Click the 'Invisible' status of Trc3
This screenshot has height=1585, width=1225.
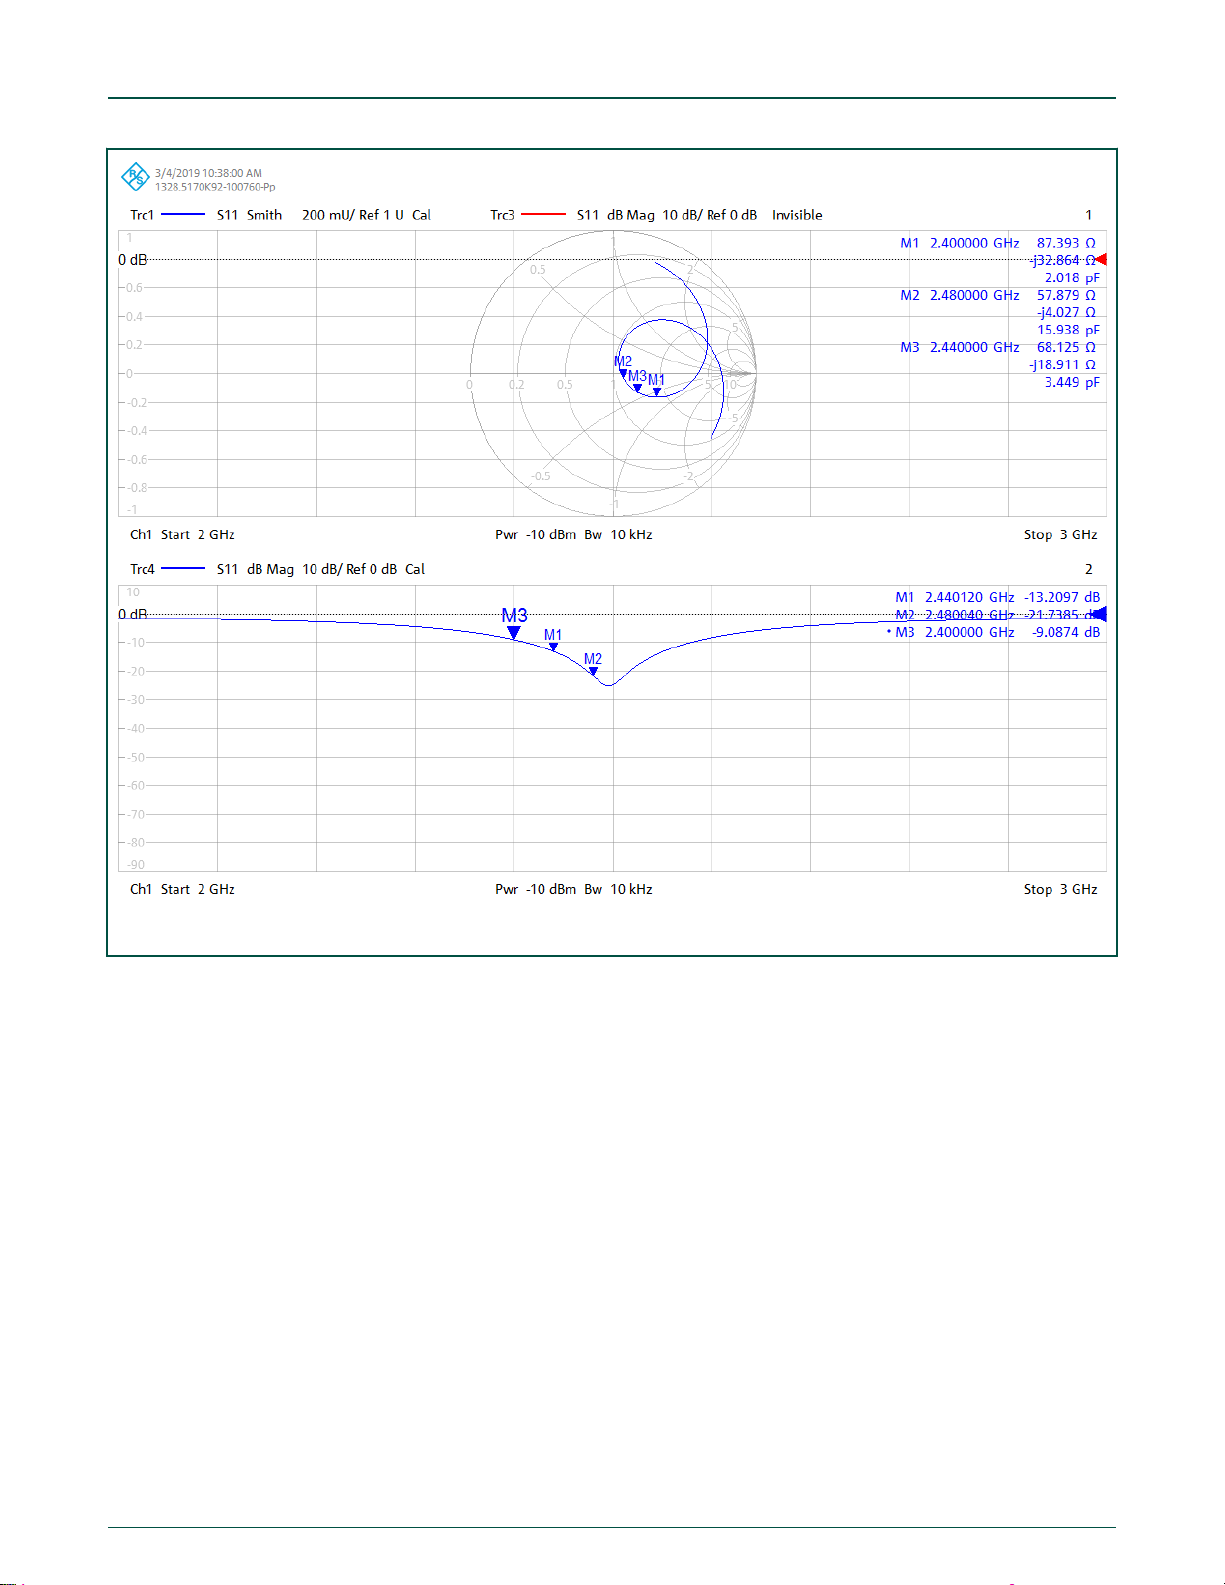[797, 215]
